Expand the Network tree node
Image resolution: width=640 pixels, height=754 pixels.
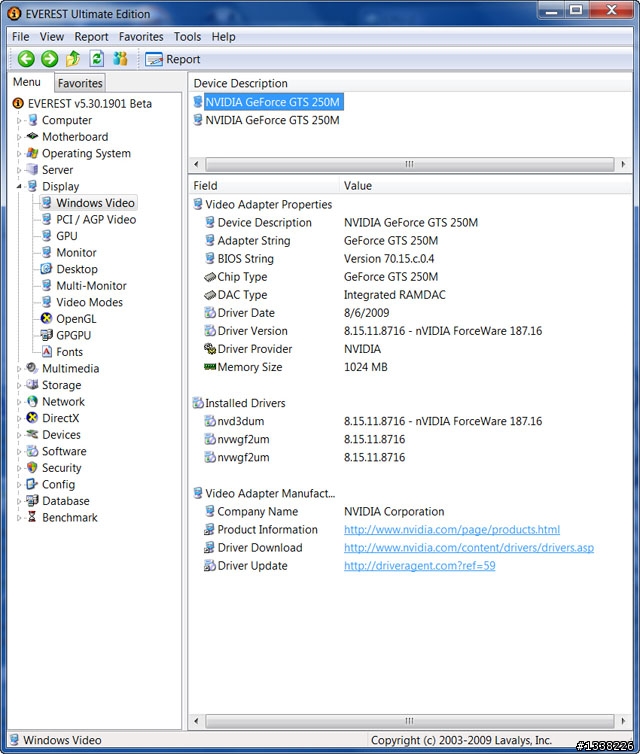coord(19,402)
